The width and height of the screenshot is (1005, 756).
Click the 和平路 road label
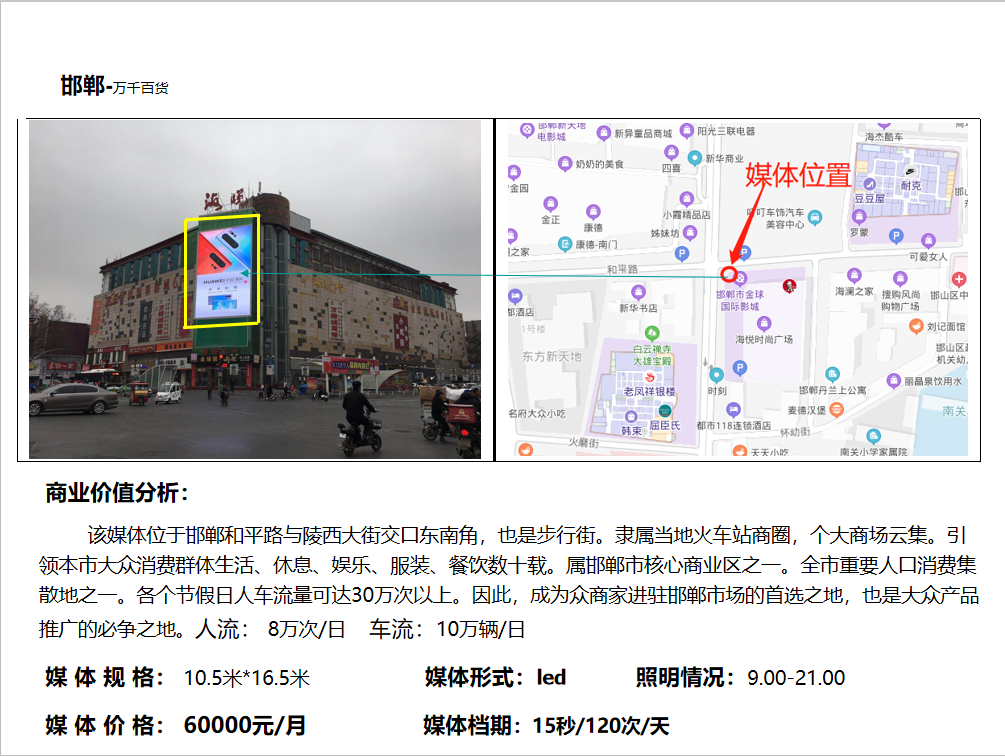click(x=622, y=269)
